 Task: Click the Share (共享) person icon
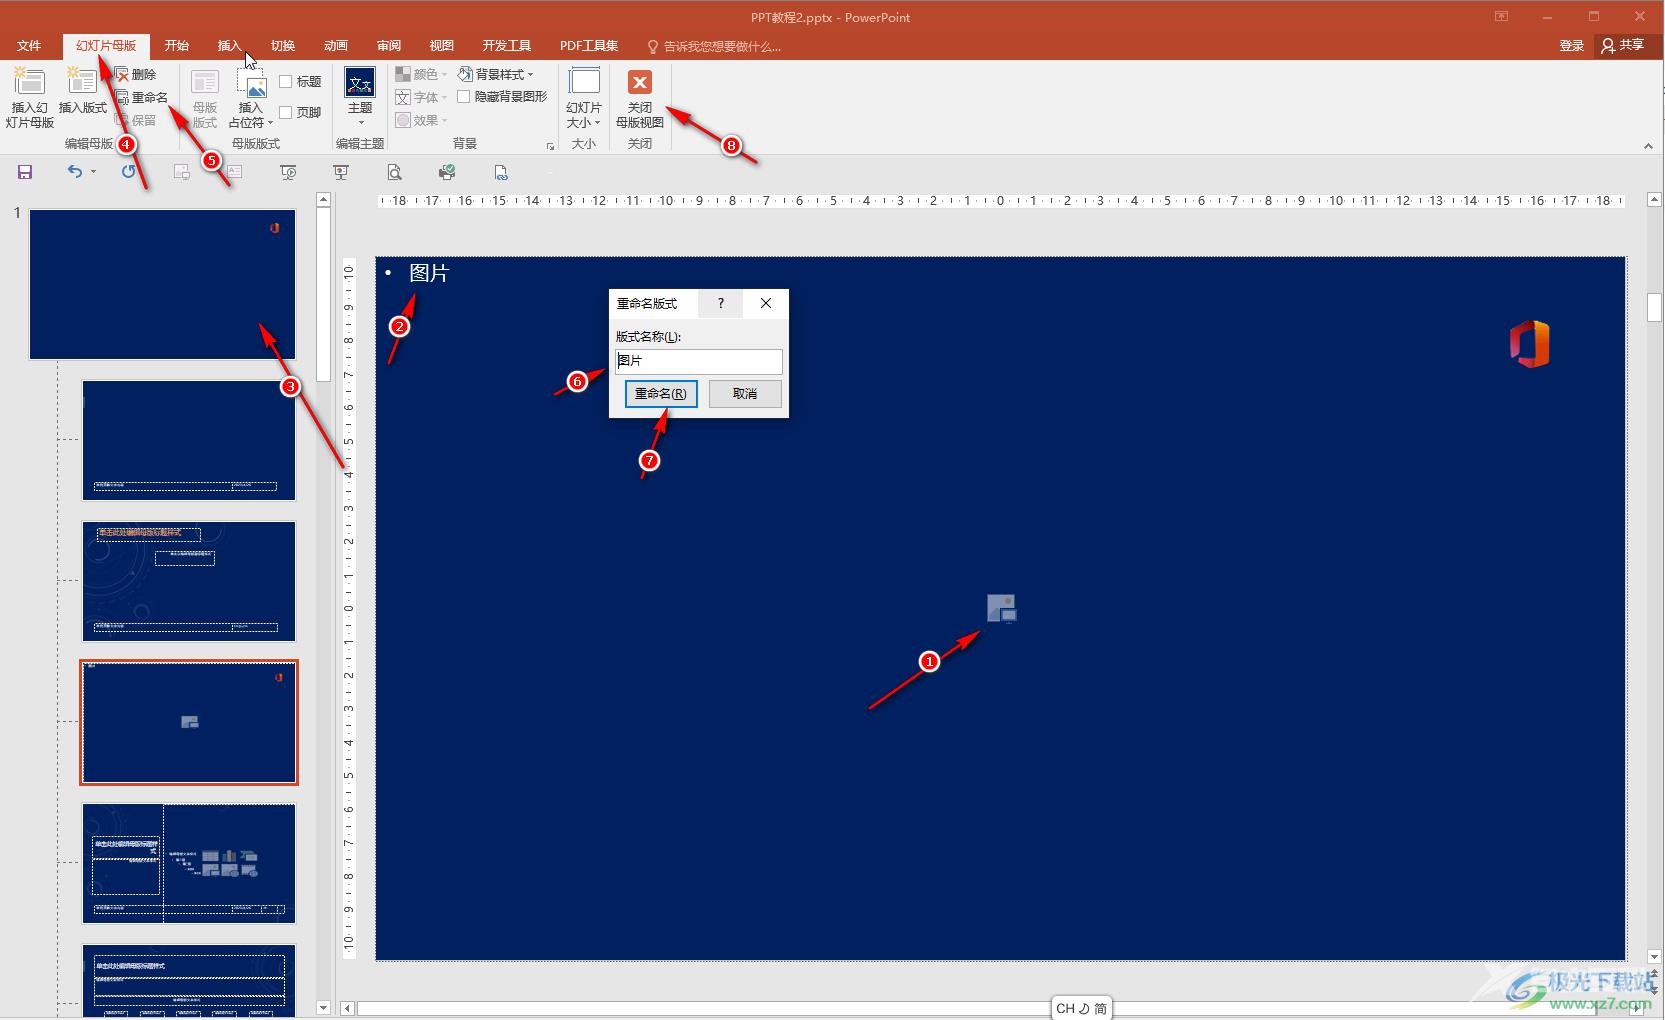point(1608,45)
